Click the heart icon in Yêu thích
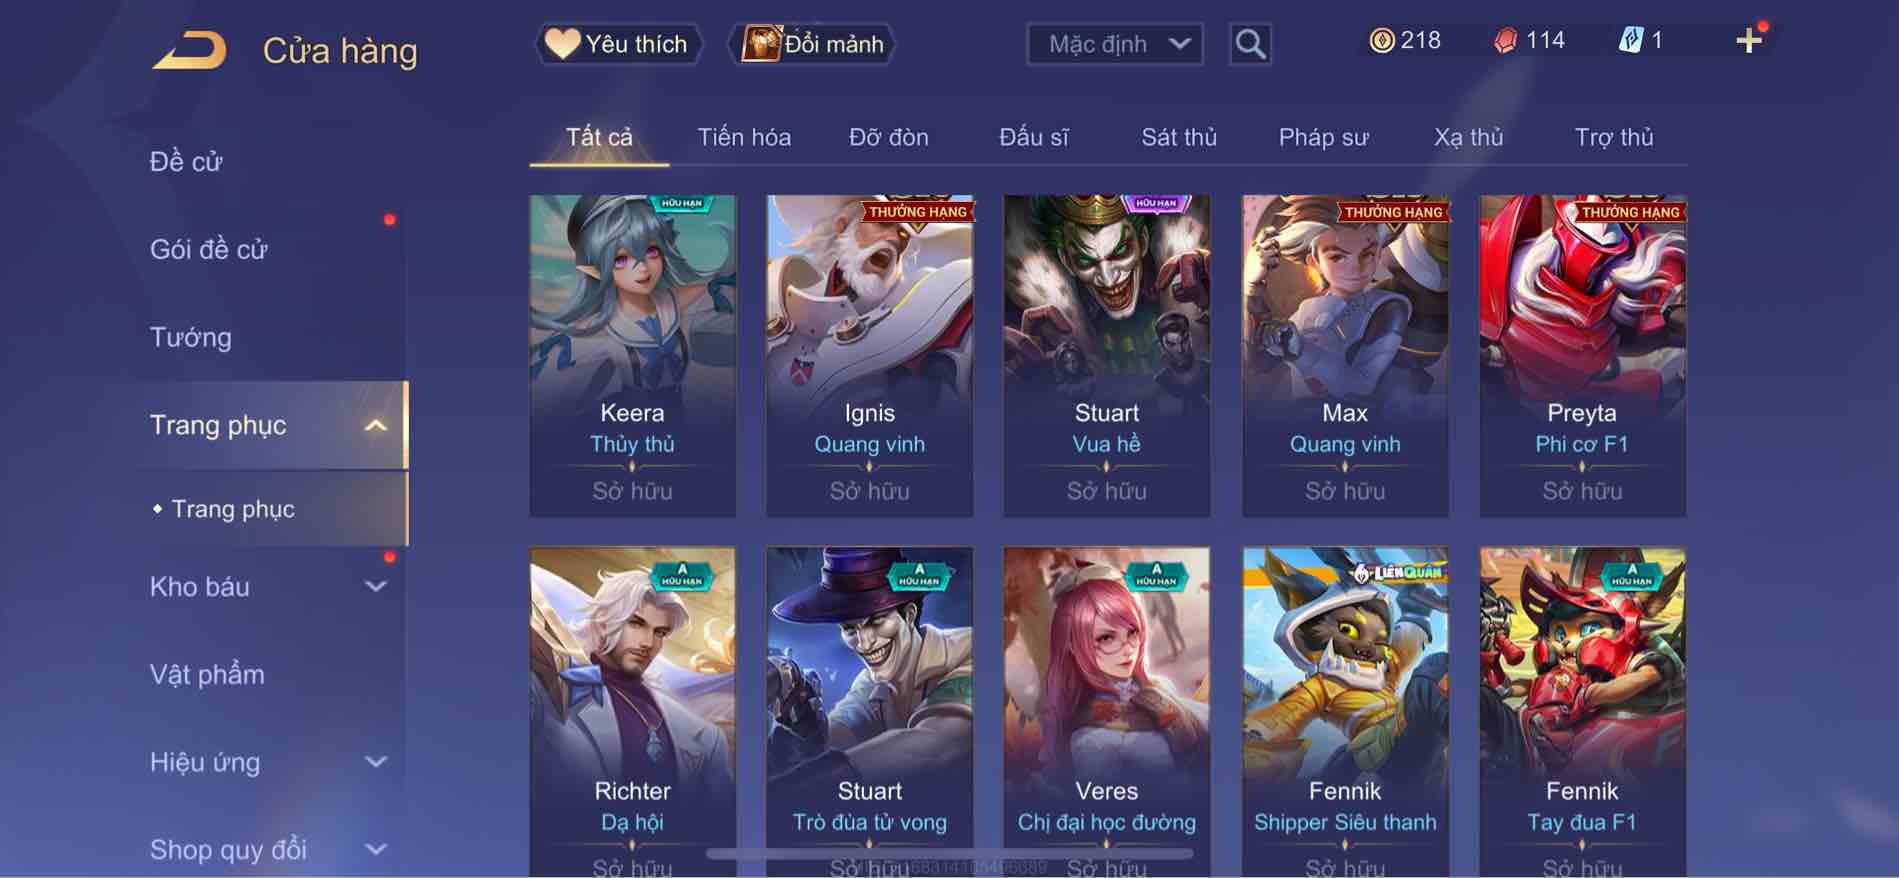This screenshot has height=878, width=1899. (x=562, y=44)
